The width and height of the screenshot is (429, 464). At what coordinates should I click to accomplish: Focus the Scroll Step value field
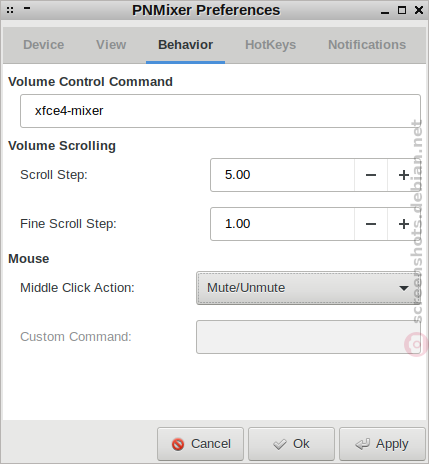coord(283,175)
